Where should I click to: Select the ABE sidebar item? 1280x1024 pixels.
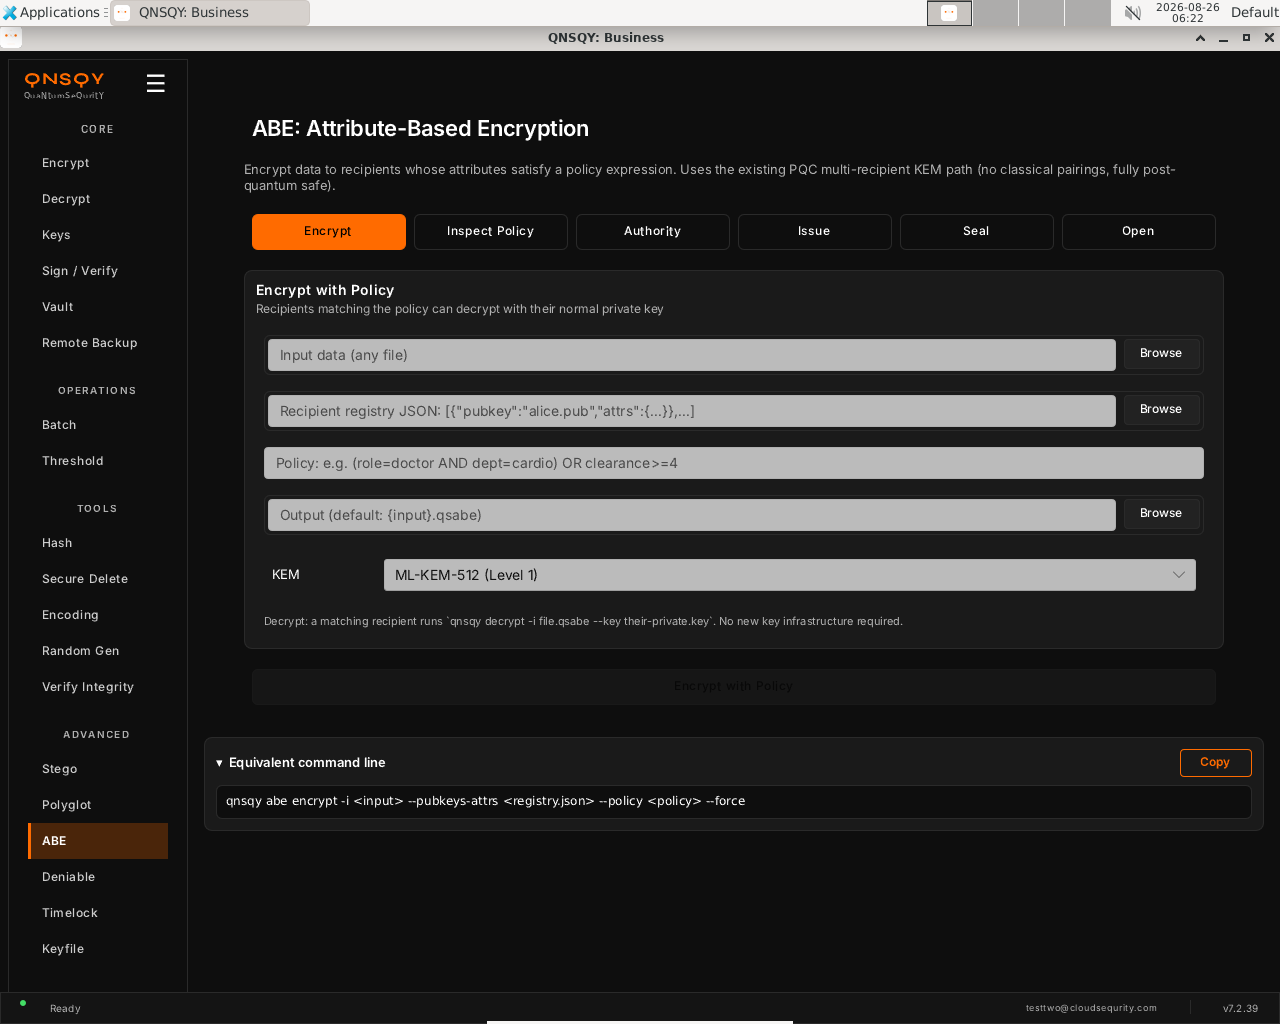coord(98,841)
